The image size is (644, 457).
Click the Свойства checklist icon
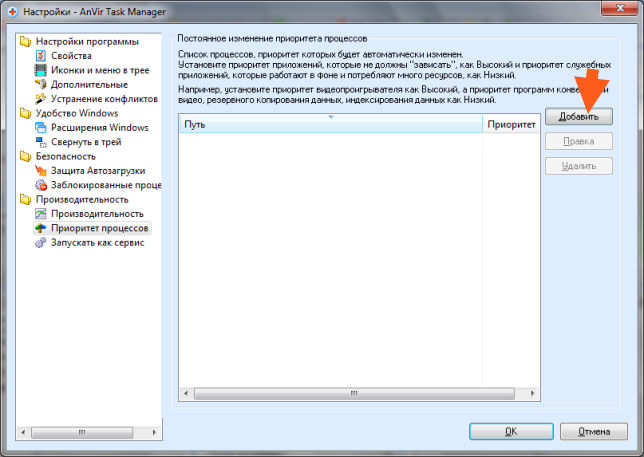41,56
